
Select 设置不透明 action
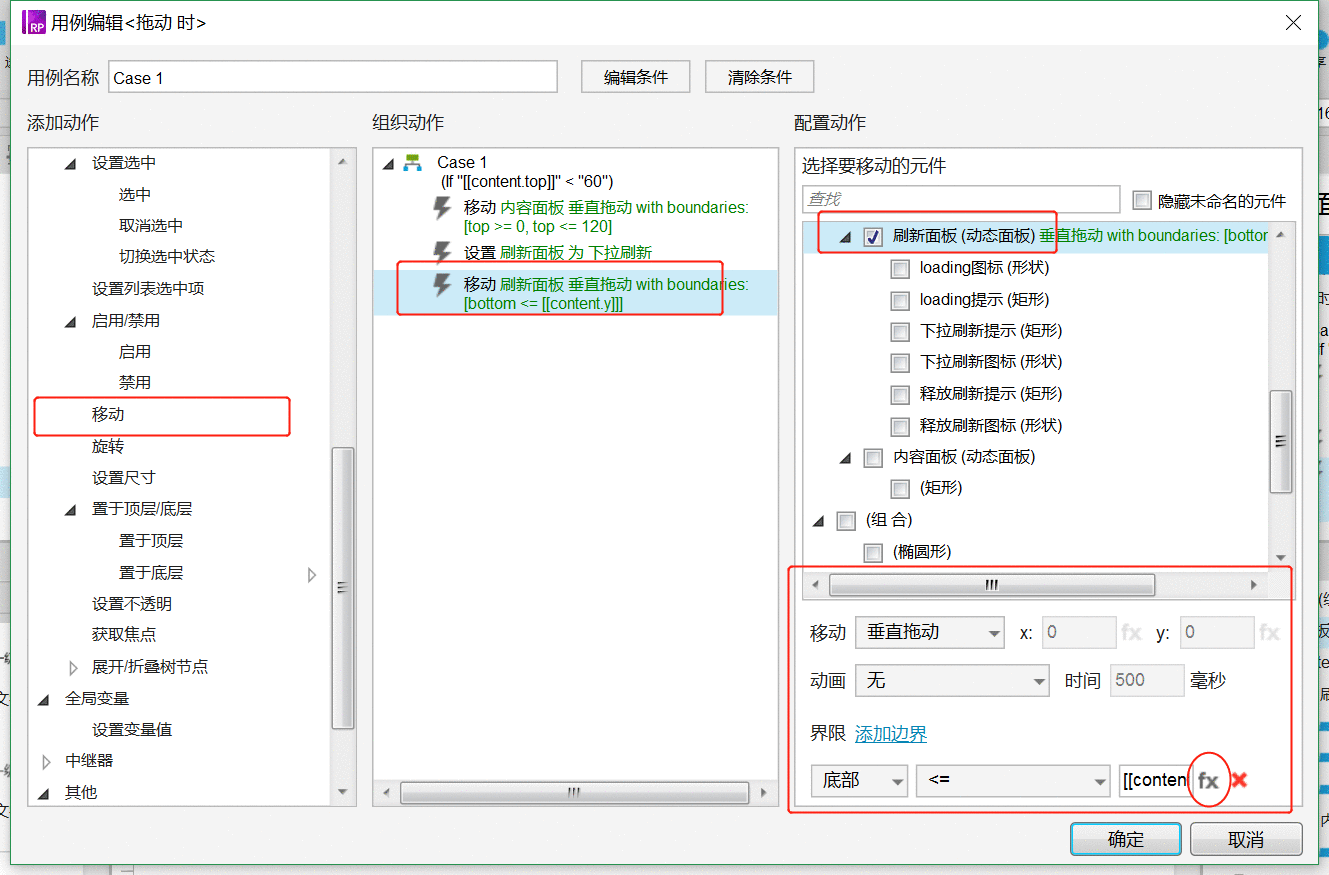coord(132,604)
